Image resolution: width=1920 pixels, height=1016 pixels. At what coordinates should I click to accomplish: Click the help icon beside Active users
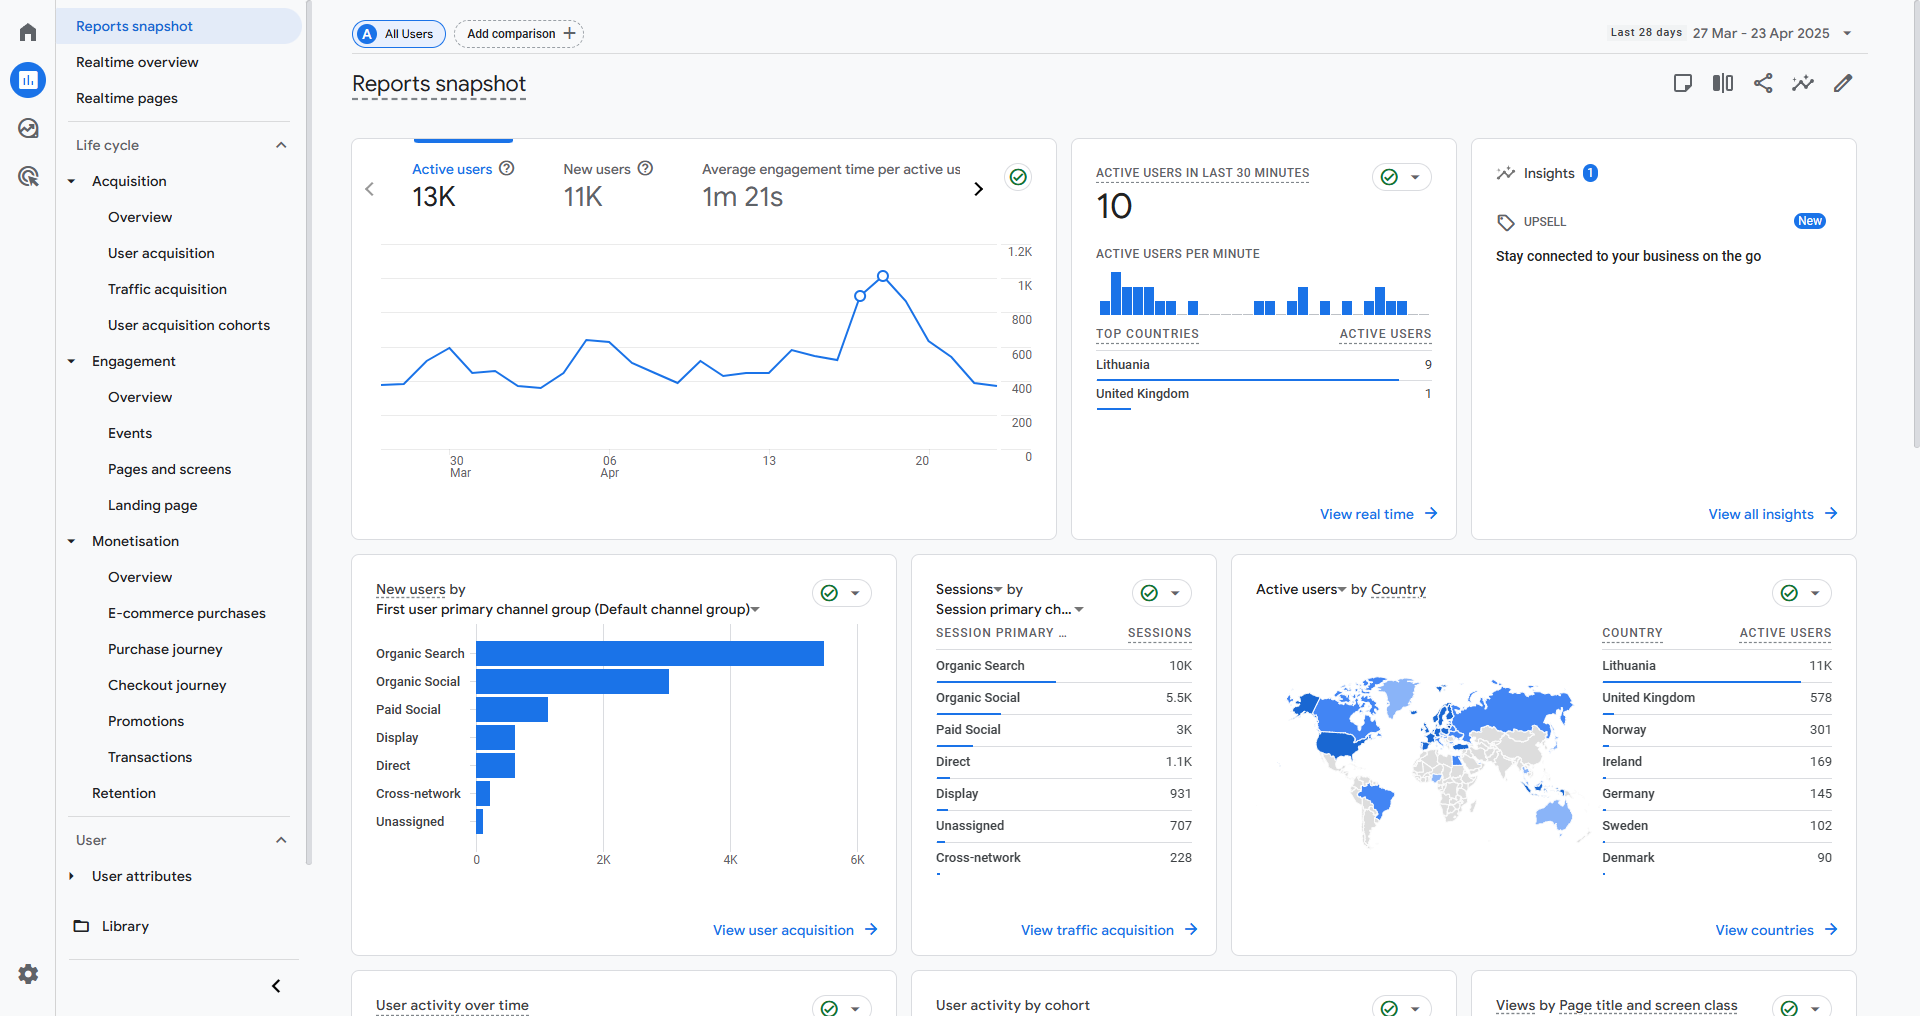pos(507,169)
